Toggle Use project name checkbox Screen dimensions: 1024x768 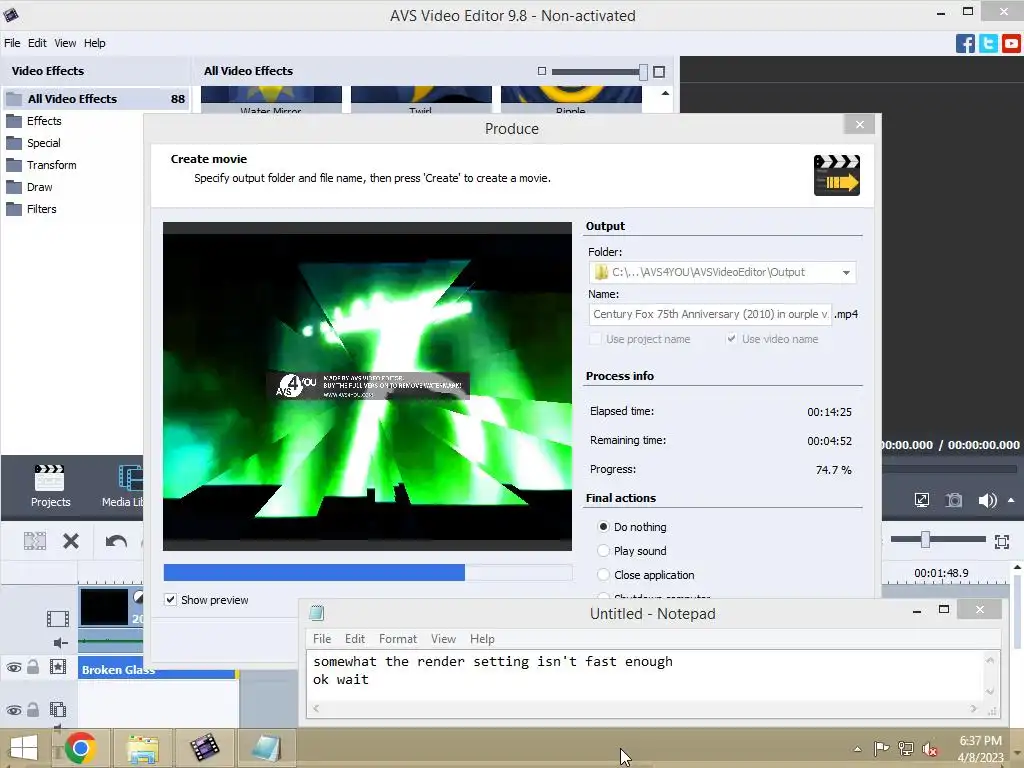(x=595, y=339)
